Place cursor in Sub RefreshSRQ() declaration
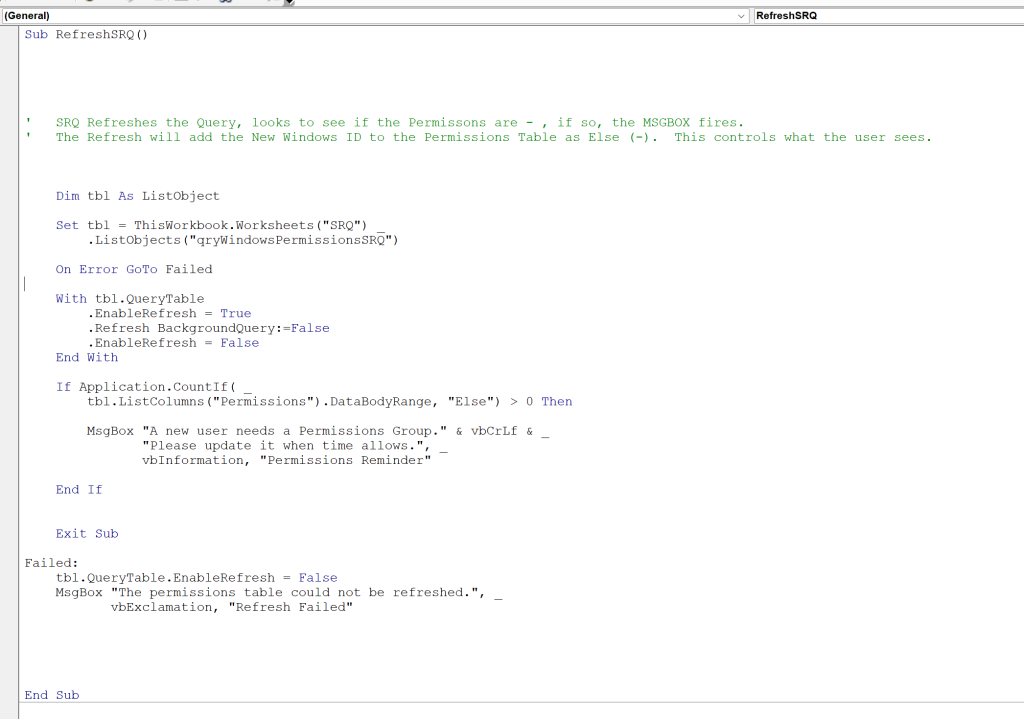Screen dimensions: 1024x719 86,35
